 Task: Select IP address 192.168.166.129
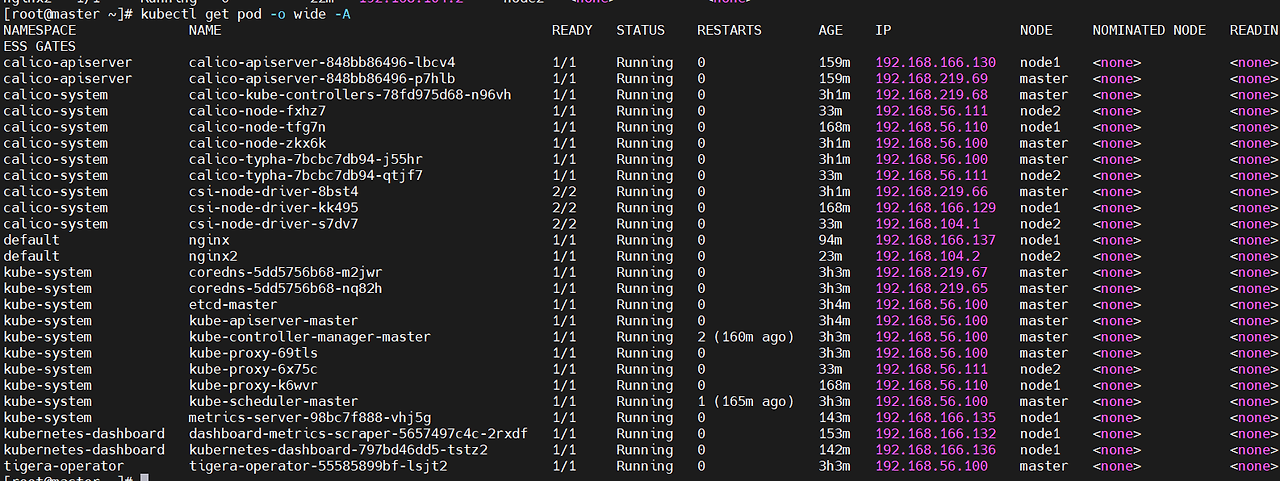(x=936, y=208)
